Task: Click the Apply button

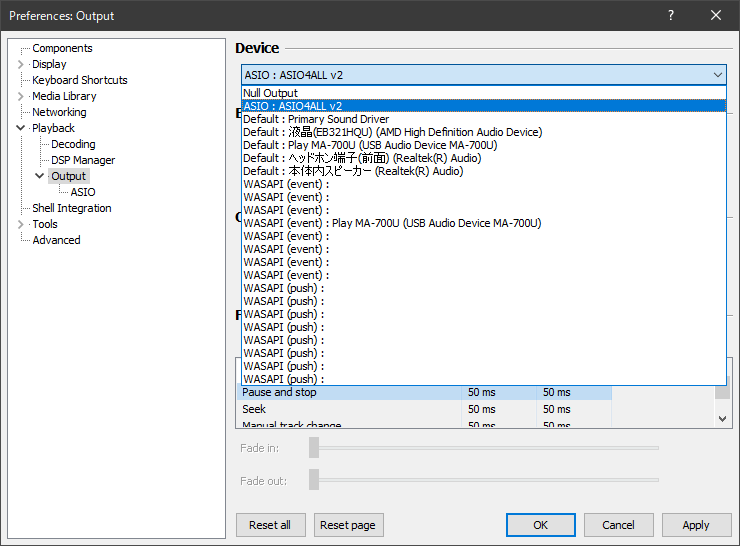Action: pos(695,525)
